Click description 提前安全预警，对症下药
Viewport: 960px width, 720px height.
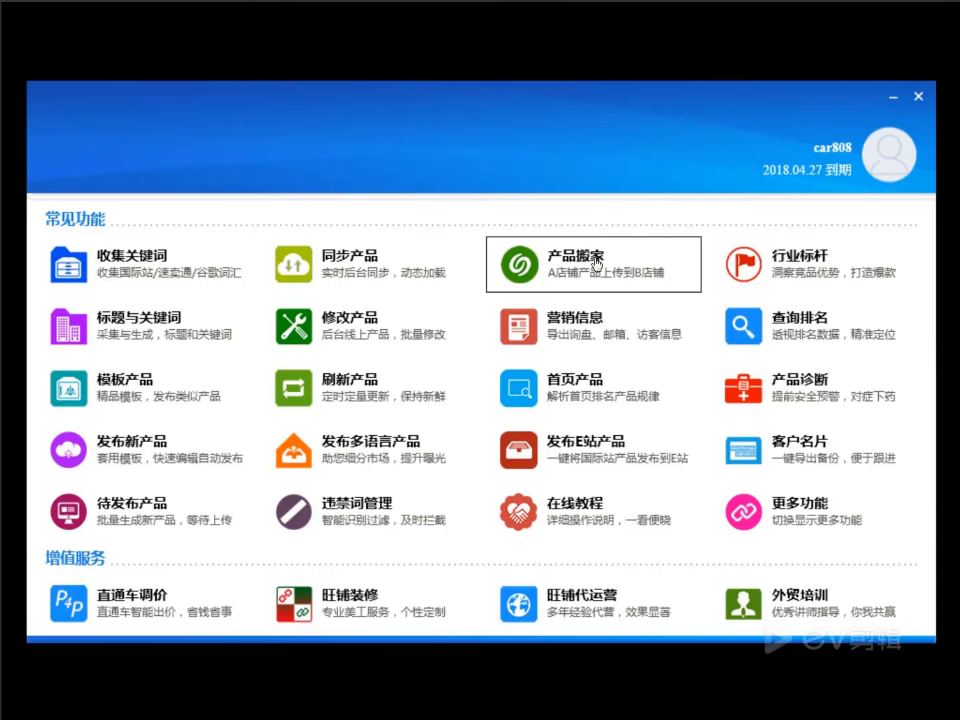[x=833, y=397]
